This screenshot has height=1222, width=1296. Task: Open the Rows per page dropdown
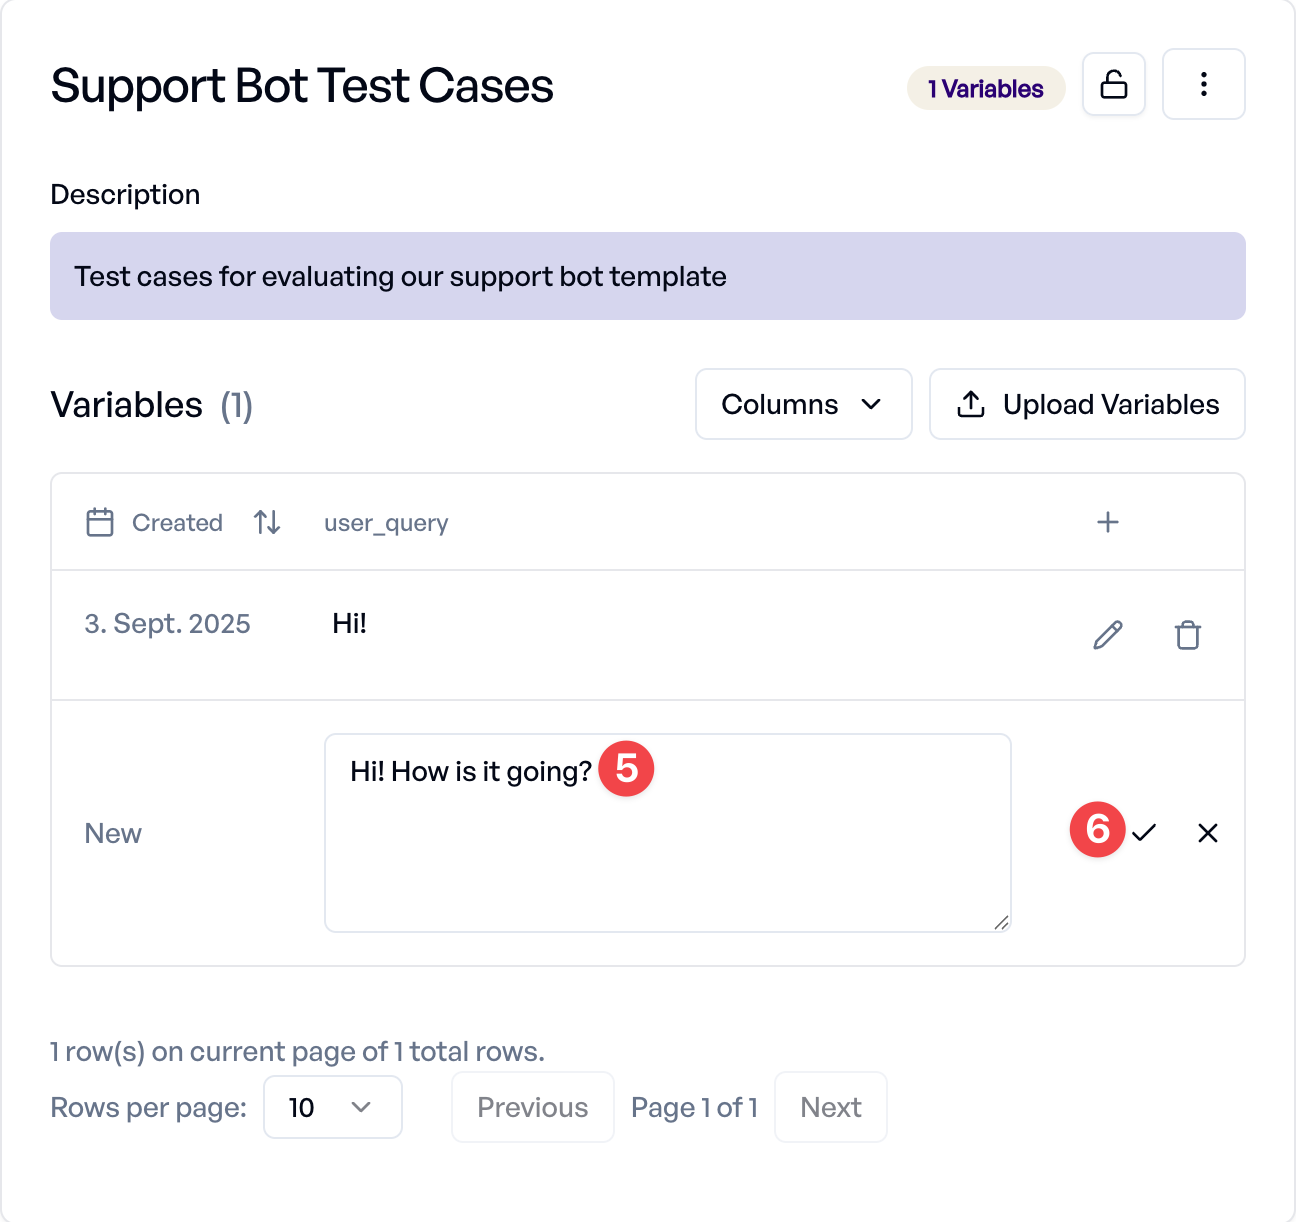tap(333, 1107)
